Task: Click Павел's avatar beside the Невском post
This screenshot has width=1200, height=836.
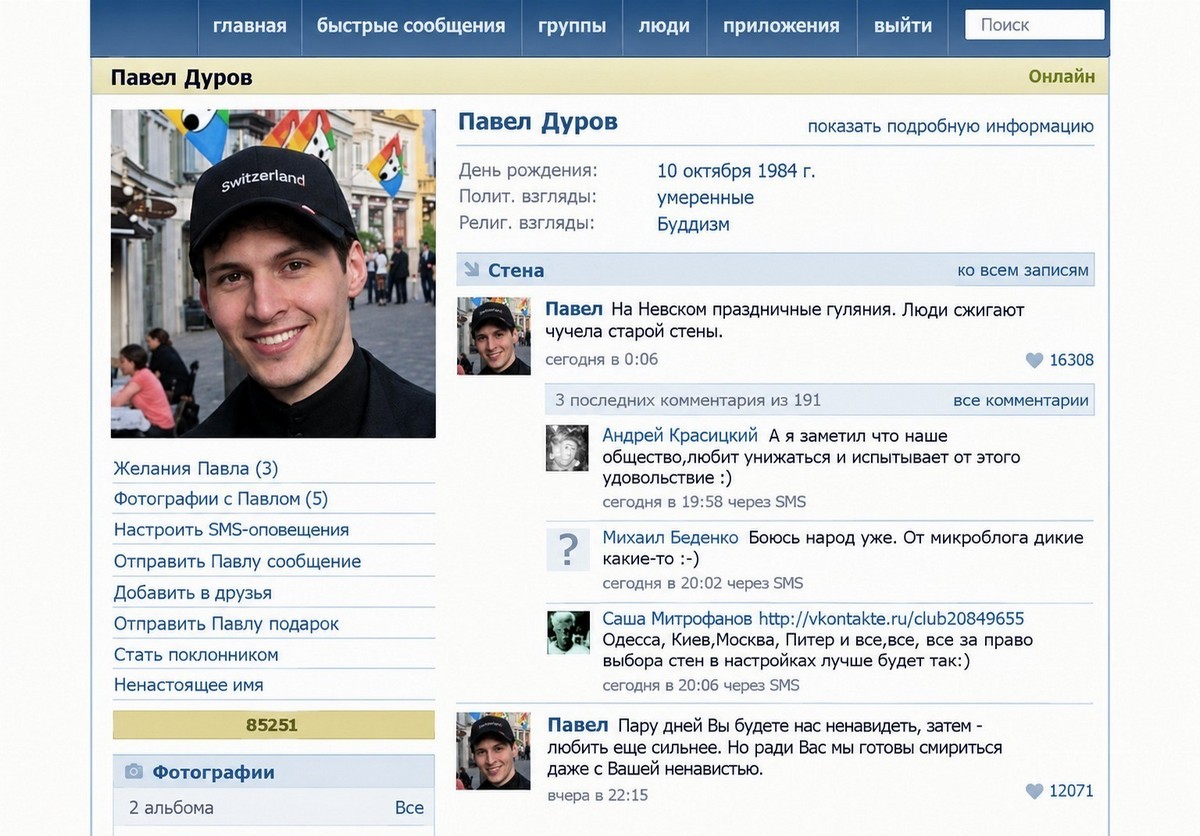Action: 494,336
